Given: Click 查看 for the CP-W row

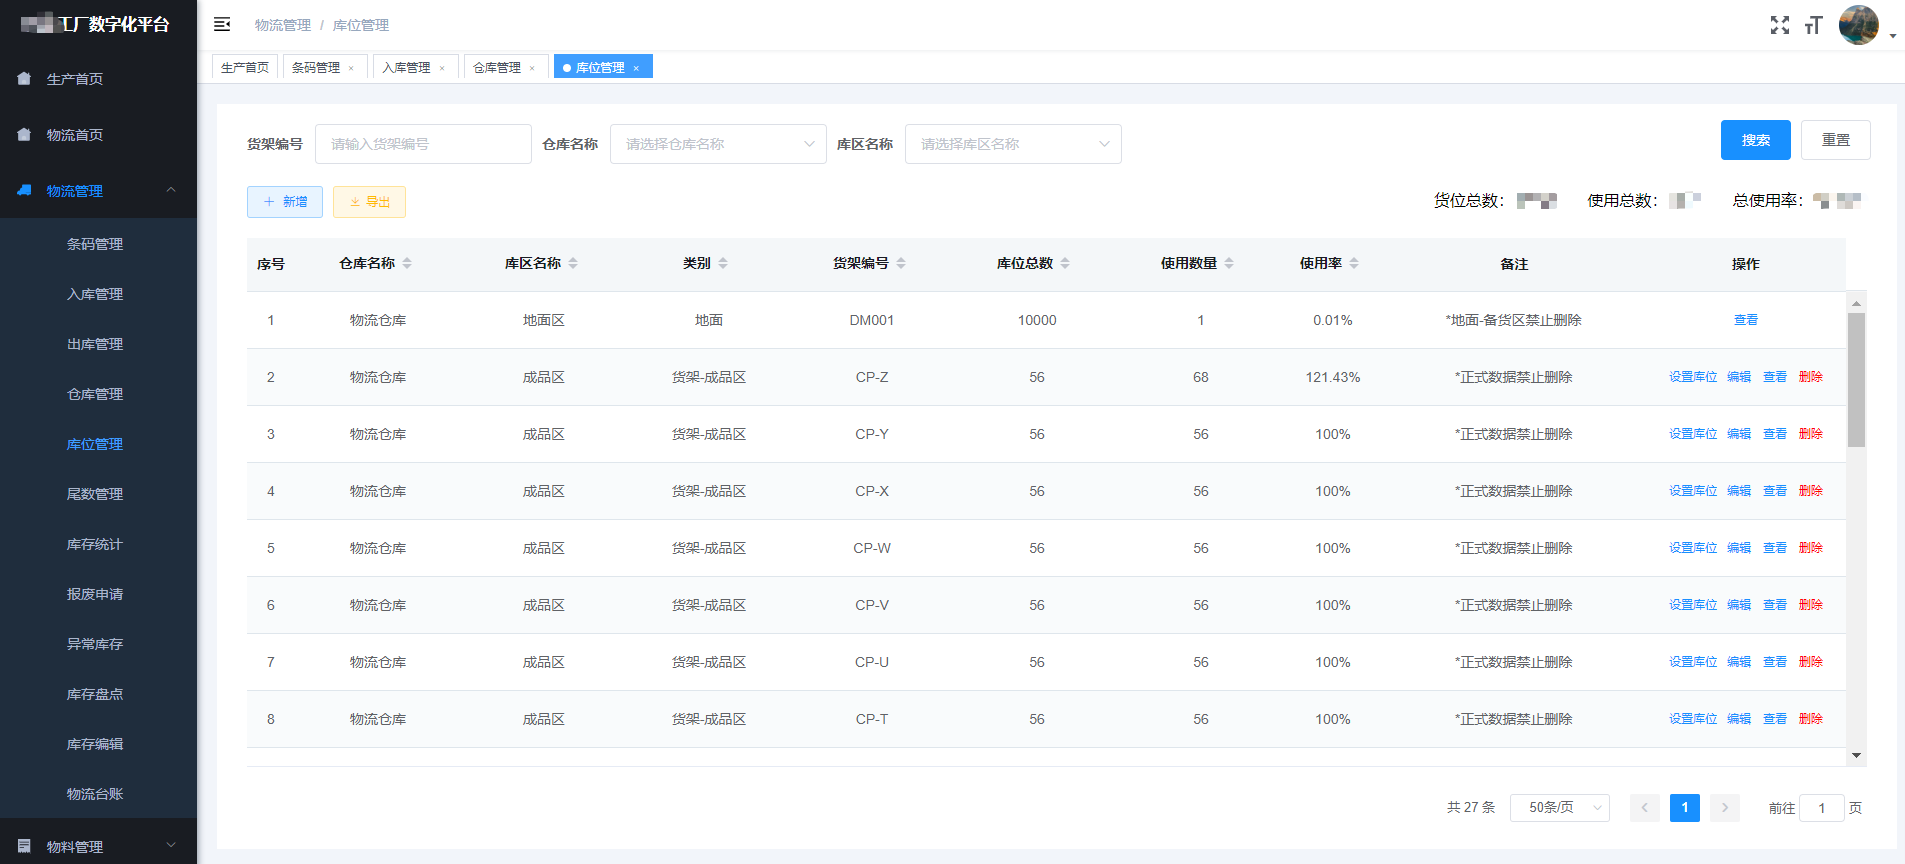Looking at the screenshot, I should click(1775, 548).
